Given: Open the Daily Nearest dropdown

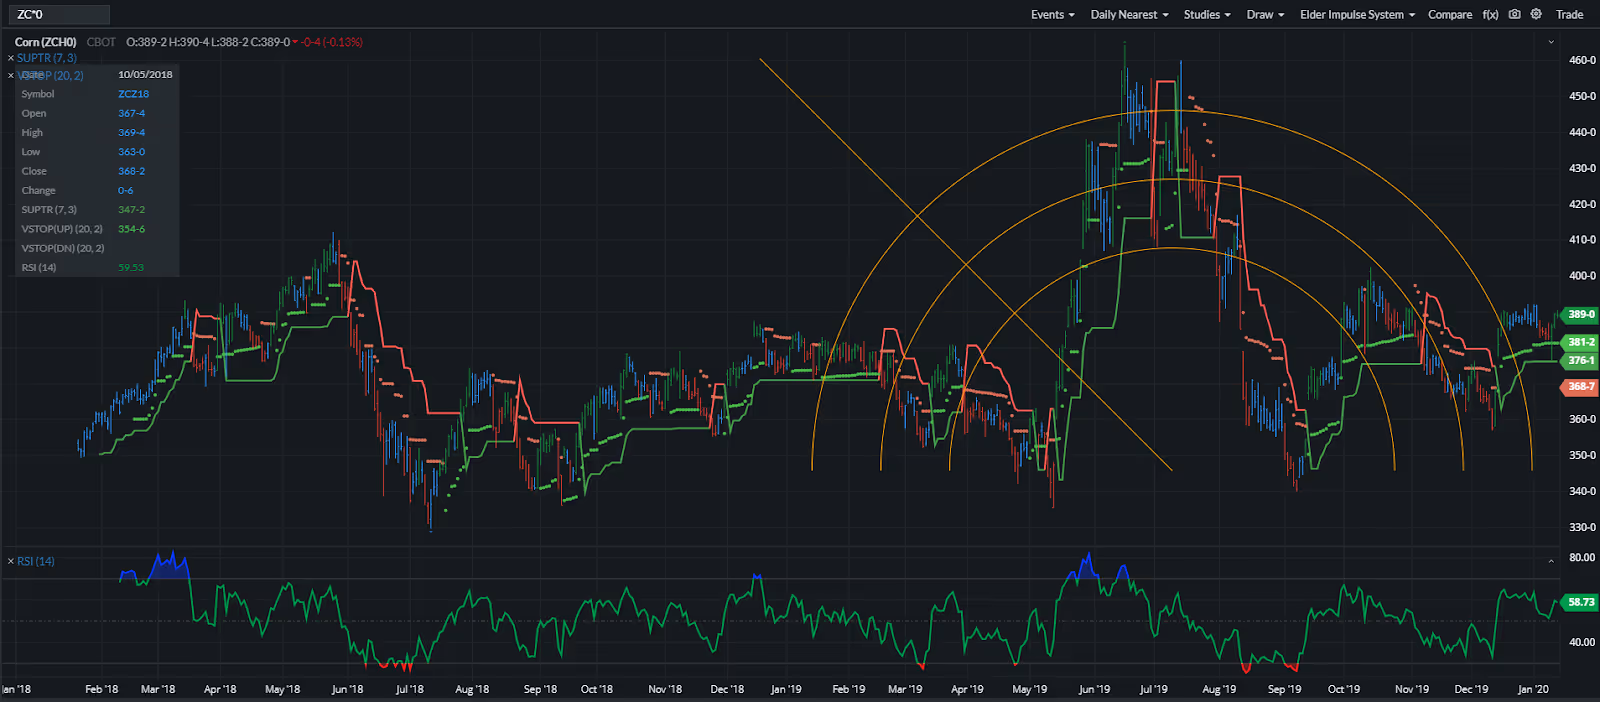Looking at the screenshot, I should [x=1129, y=14].
